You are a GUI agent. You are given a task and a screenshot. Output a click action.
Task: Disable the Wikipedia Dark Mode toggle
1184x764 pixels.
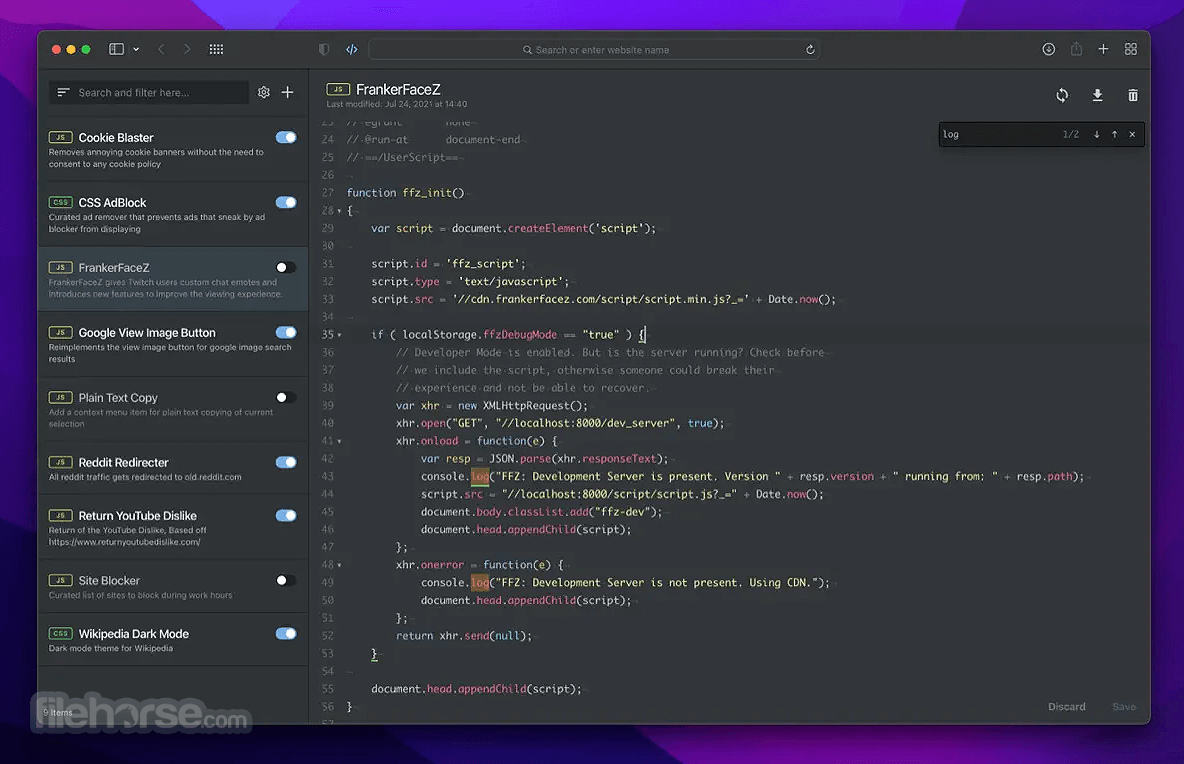(286, 633)
